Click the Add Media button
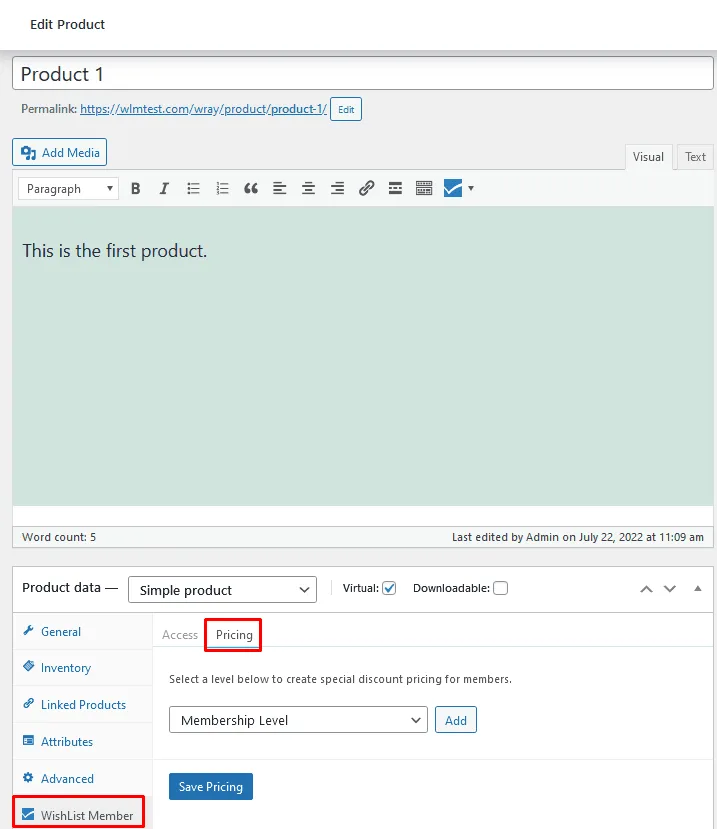 [x=60, y=152]
